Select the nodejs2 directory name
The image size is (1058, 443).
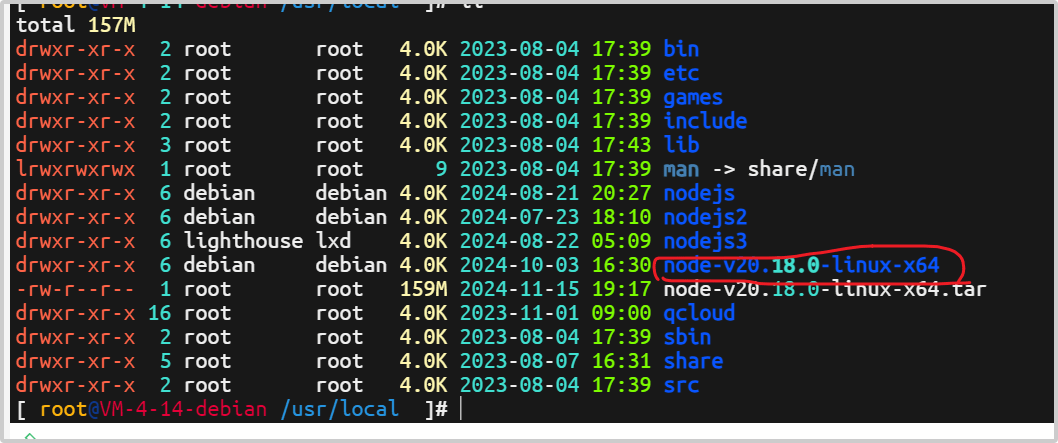click(705, 217)
